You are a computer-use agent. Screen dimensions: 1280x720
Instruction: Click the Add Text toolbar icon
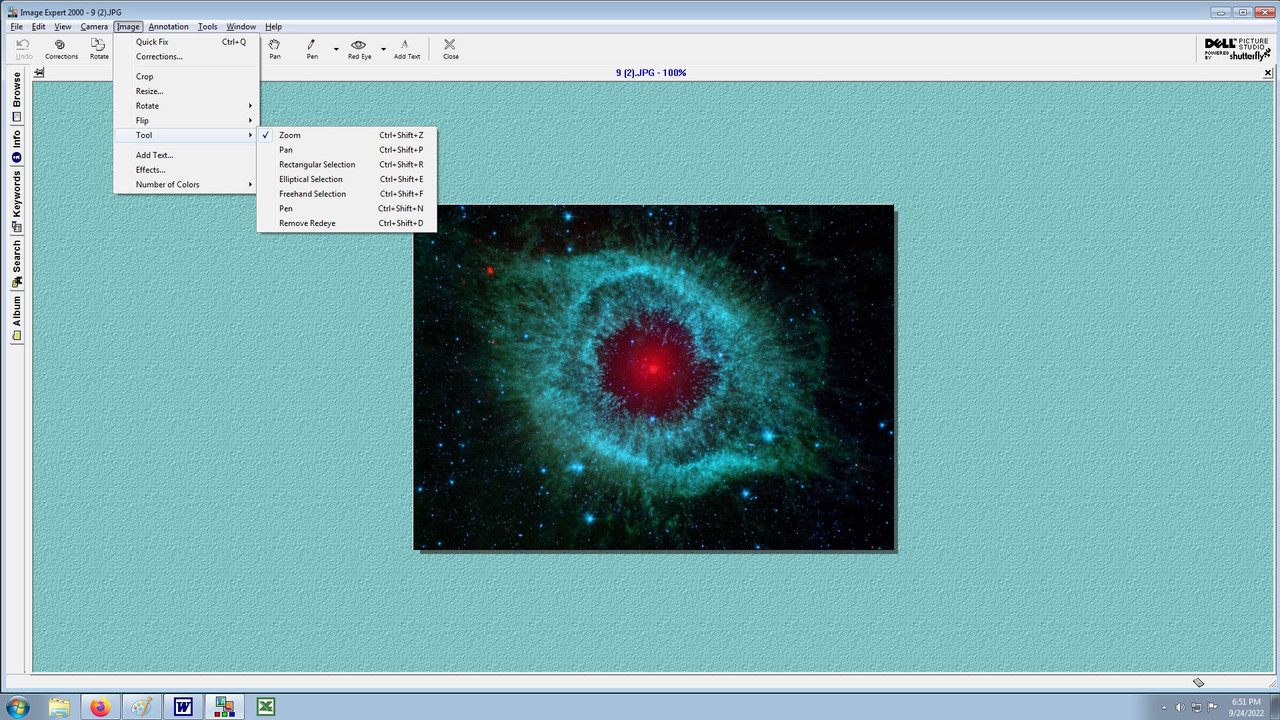[x=406, y=49]
